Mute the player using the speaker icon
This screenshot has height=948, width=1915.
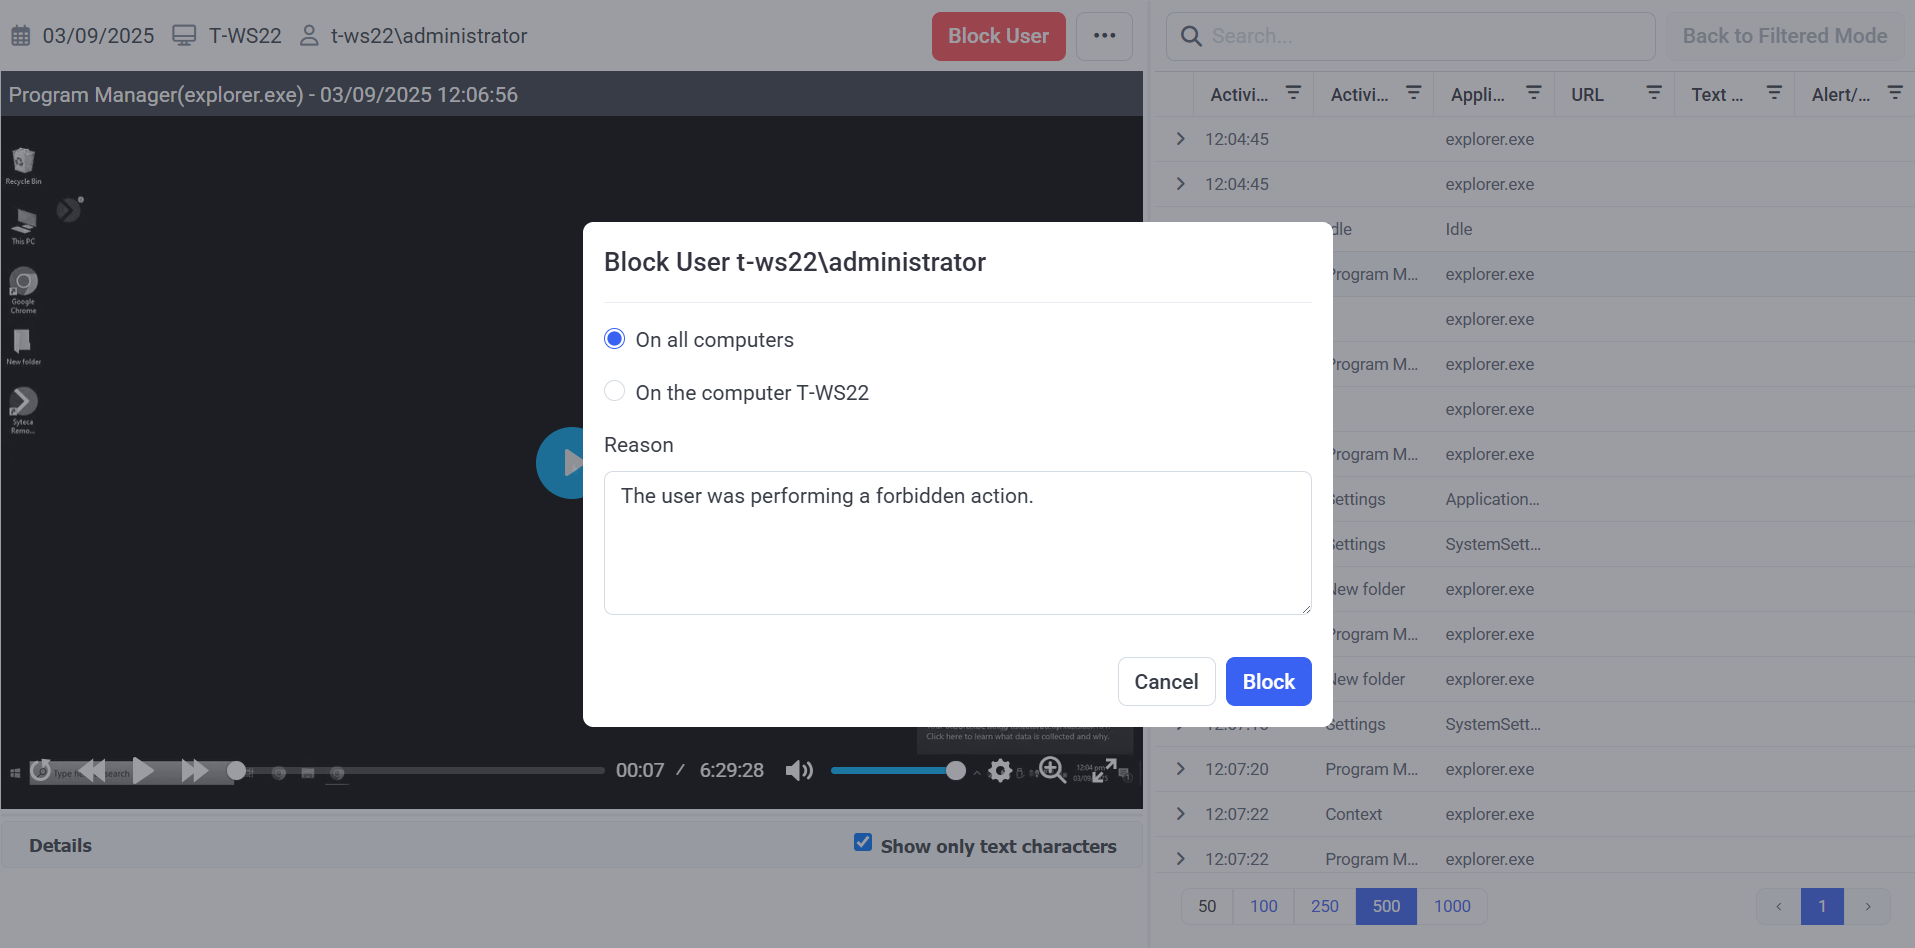coord(798,770)
